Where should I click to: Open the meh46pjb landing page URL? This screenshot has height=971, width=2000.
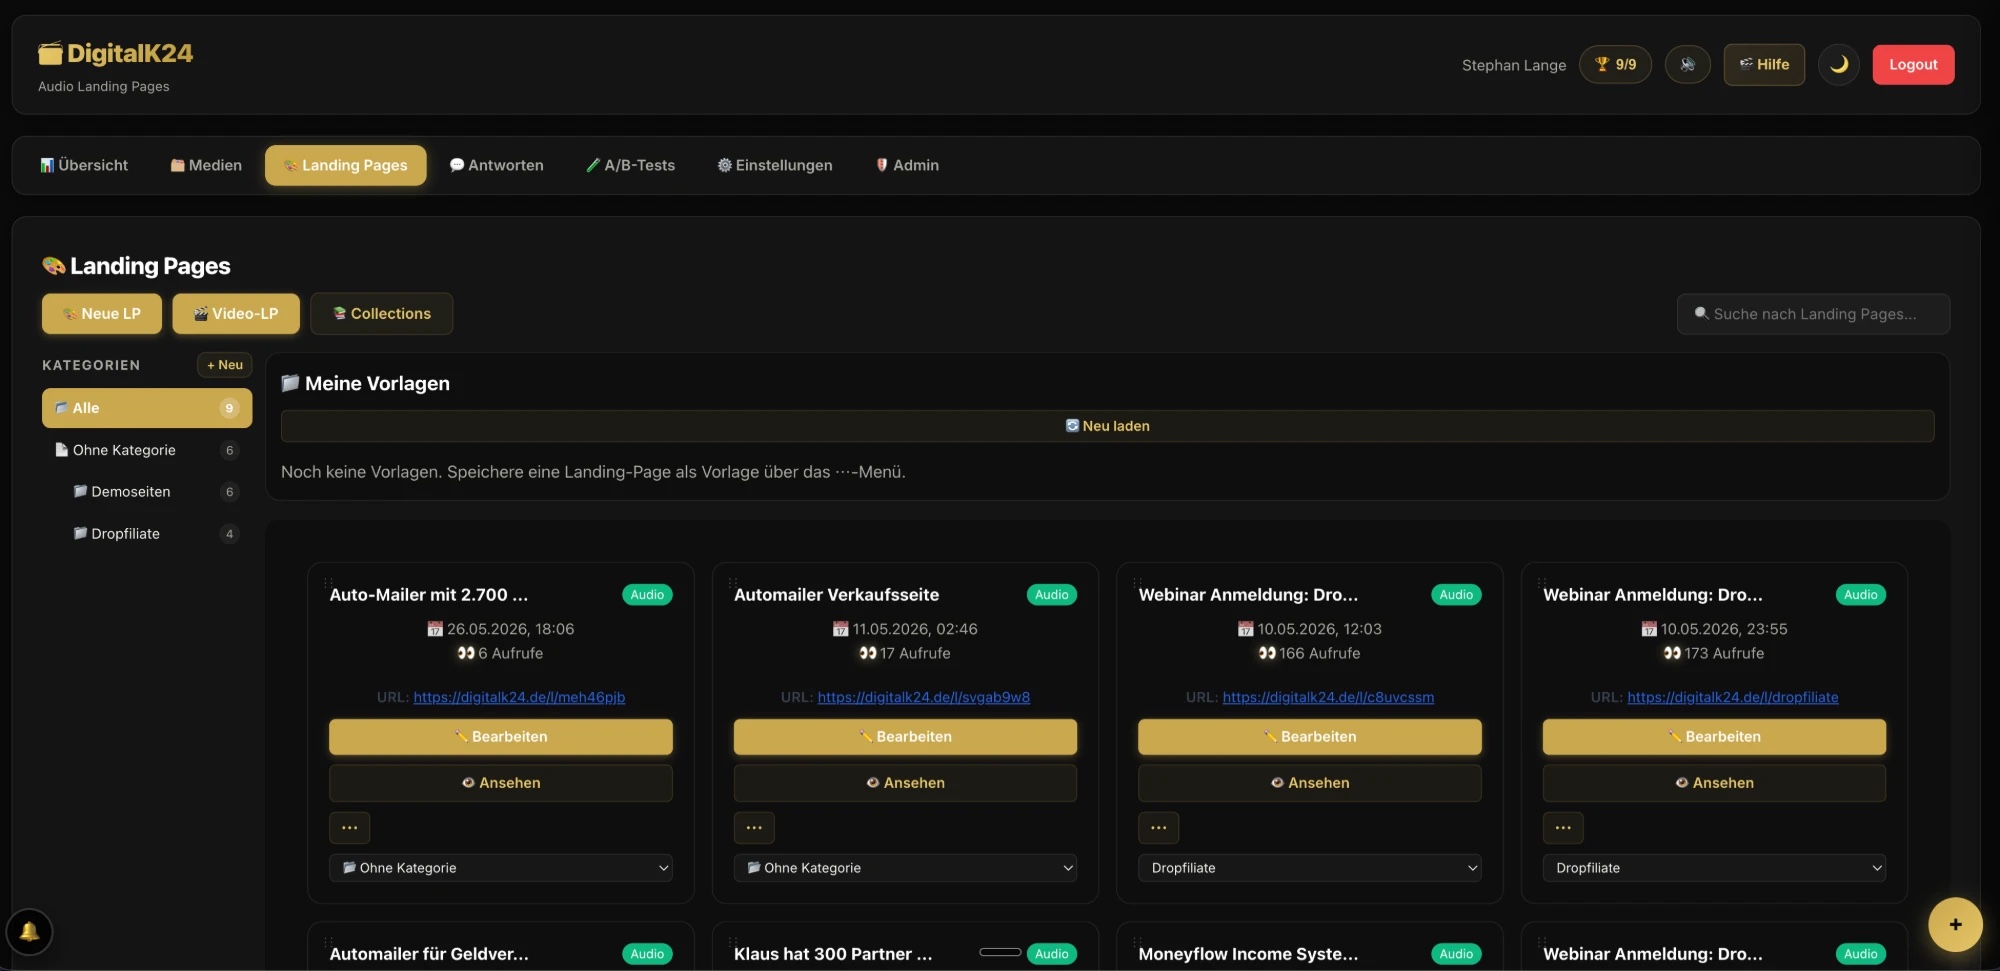click(x=519, y=697)
